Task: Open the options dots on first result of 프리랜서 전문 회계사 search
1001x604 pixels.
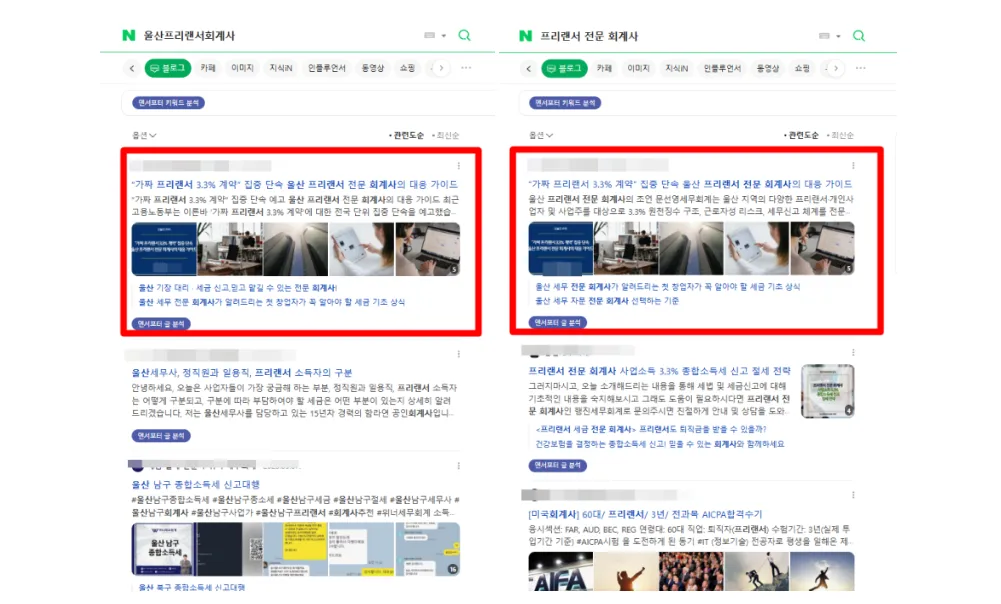Action: [x=853, y=166]
